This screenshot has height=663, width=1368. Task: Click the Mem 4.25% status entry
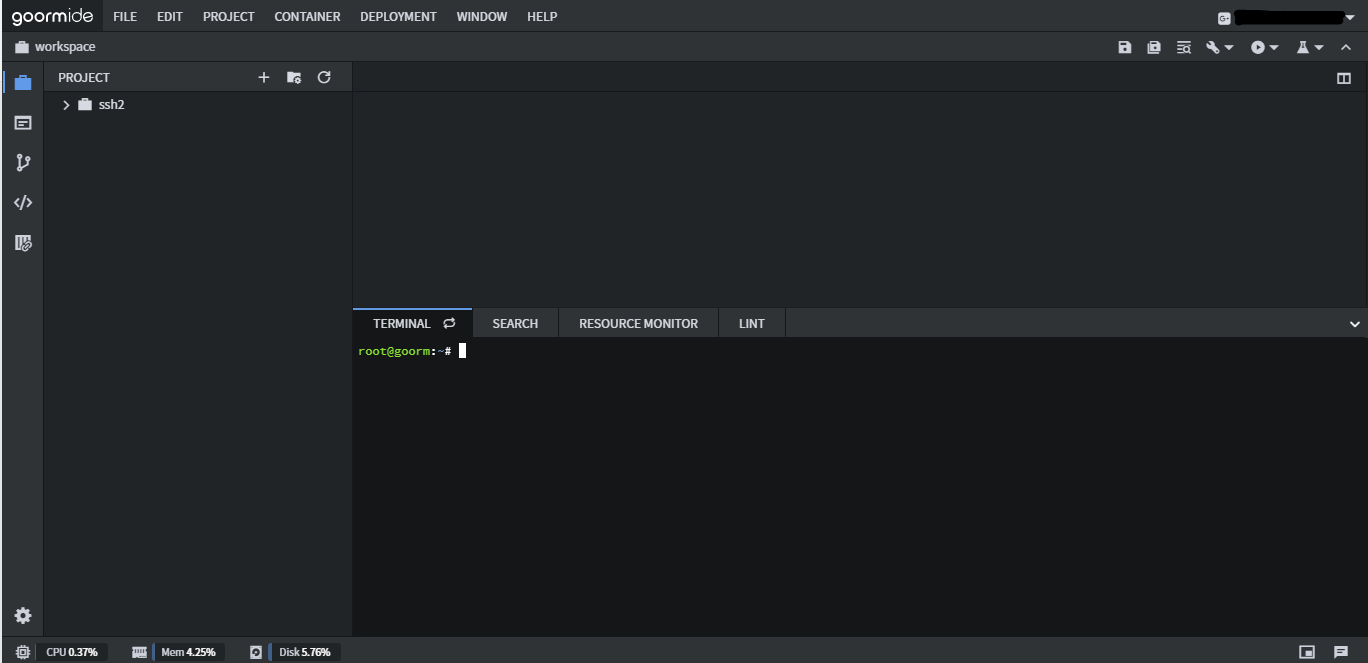tap(188, 652)
